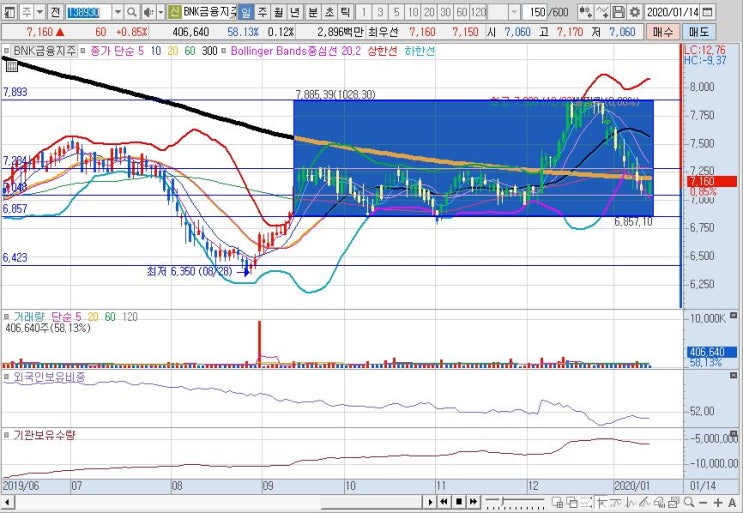
Task: Select interval 10 button
Action: tap(413, 12)
